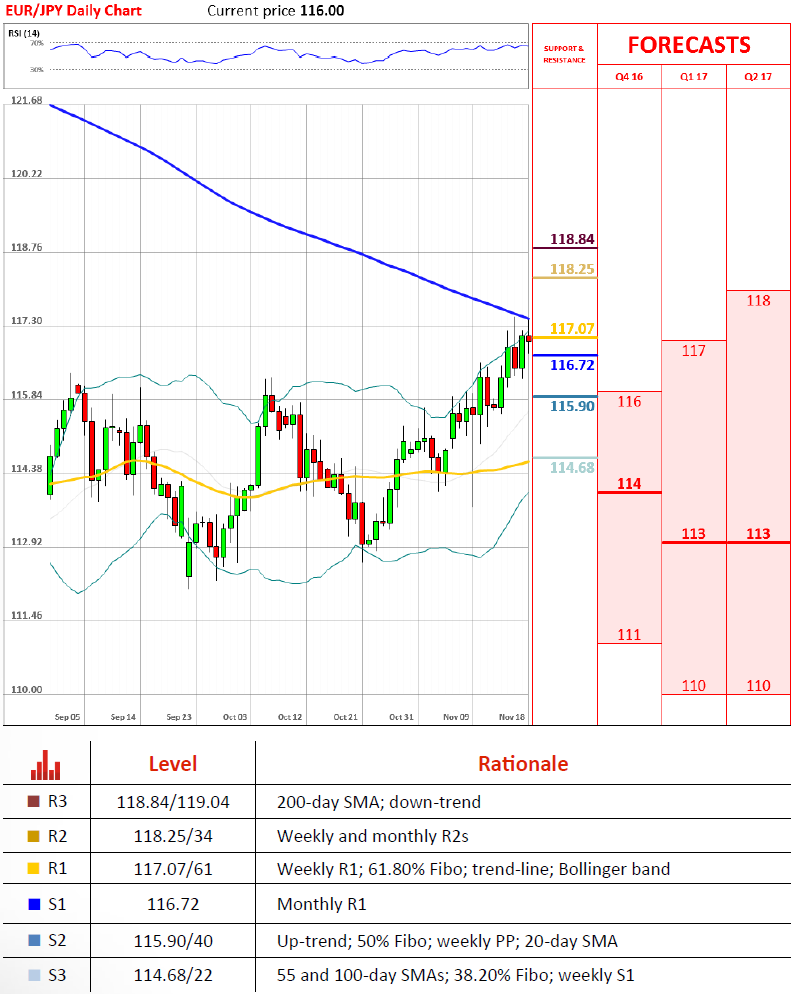Click the 117.07/61 level cell
The width and height of the screenshot is (799, 994).
172,868
